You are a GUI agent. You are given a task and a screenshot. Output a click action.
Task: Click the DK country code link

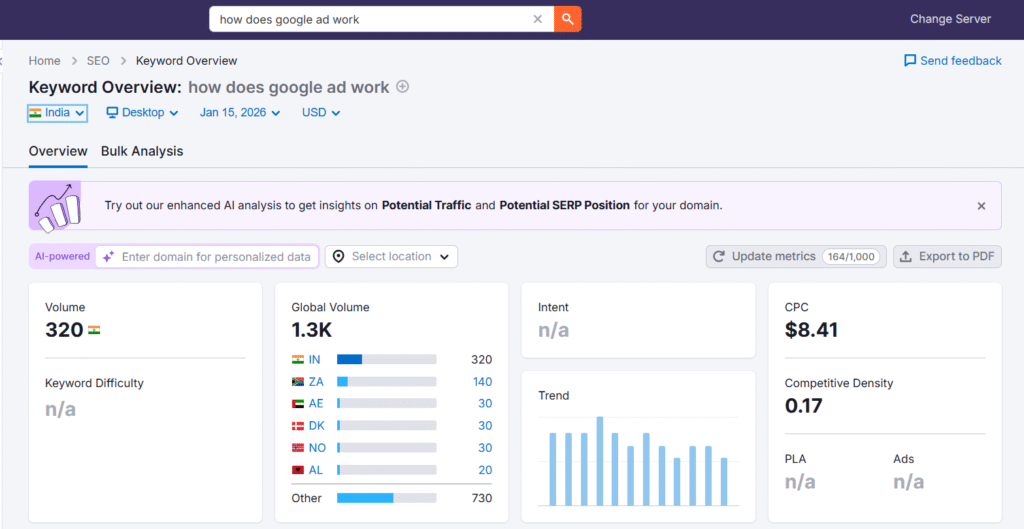pyautogui.click(x=316, y=426)
